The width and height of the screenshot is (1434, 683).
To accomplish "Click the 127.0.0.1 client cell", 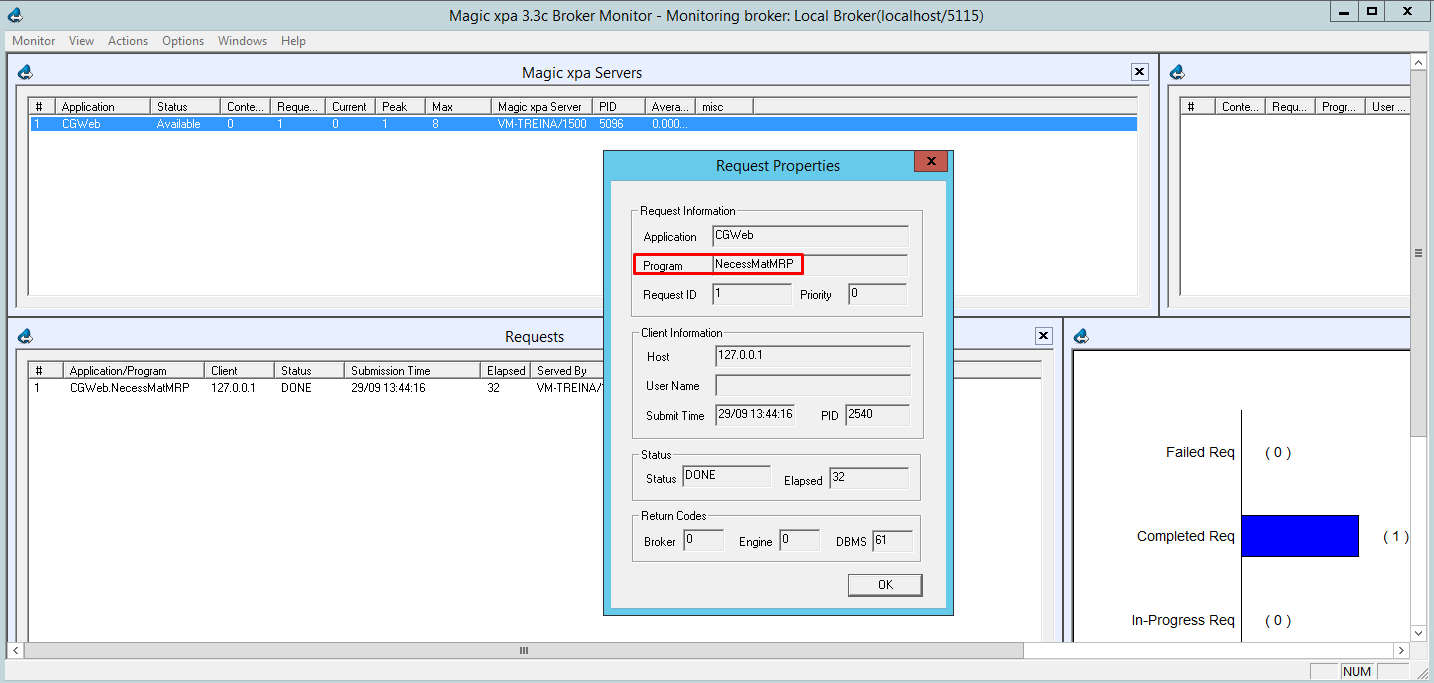I will click(233, 388).
